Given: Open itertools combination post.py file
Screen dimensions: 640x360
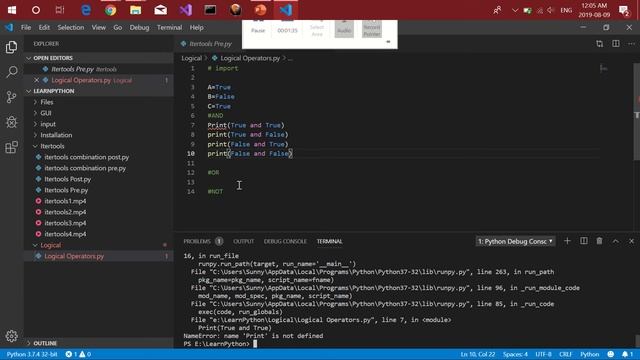Looking at the screenshot, I should coord(87,157).
